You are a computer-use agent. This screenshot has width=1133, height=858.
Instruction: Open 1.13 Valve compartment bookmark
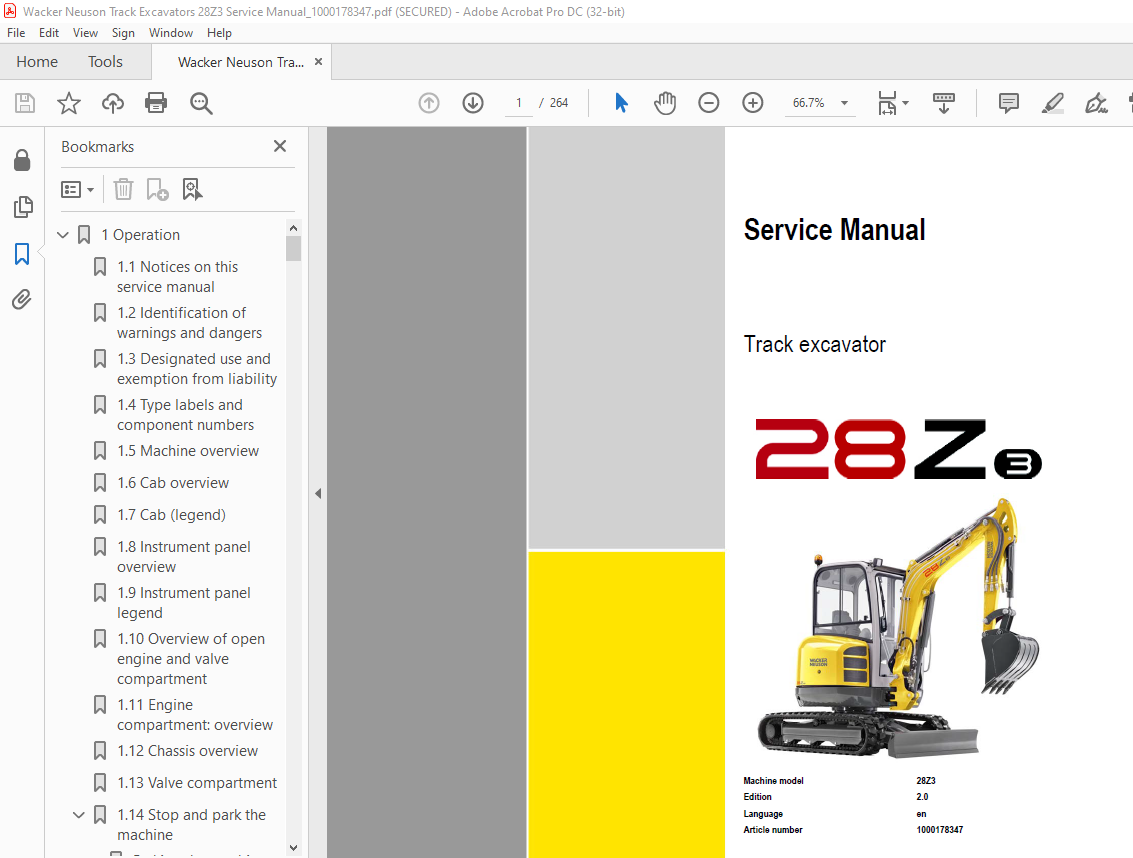click(x=197, y=783)
